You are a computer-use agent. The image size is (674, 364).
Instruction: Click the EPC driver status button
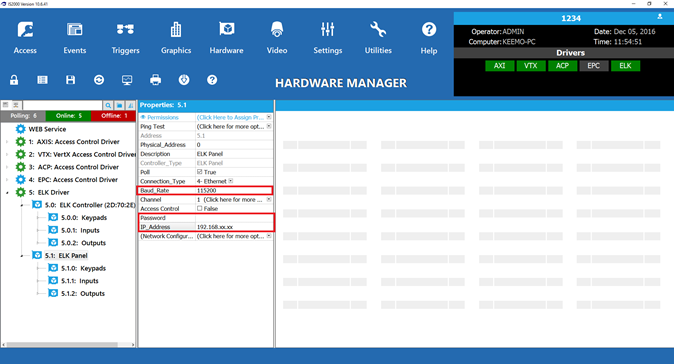(594, 66)
